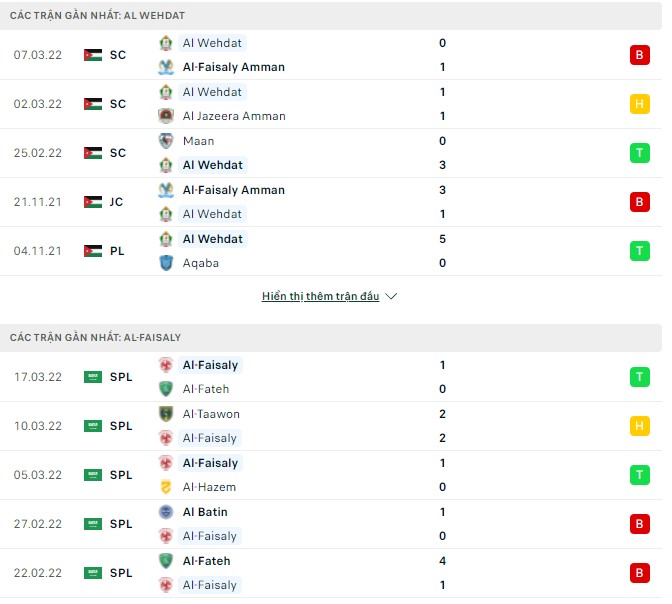This screenshot has width=672, height=604.
Task: Expand more matches with the chevron arrow
Action: point(391,297)
